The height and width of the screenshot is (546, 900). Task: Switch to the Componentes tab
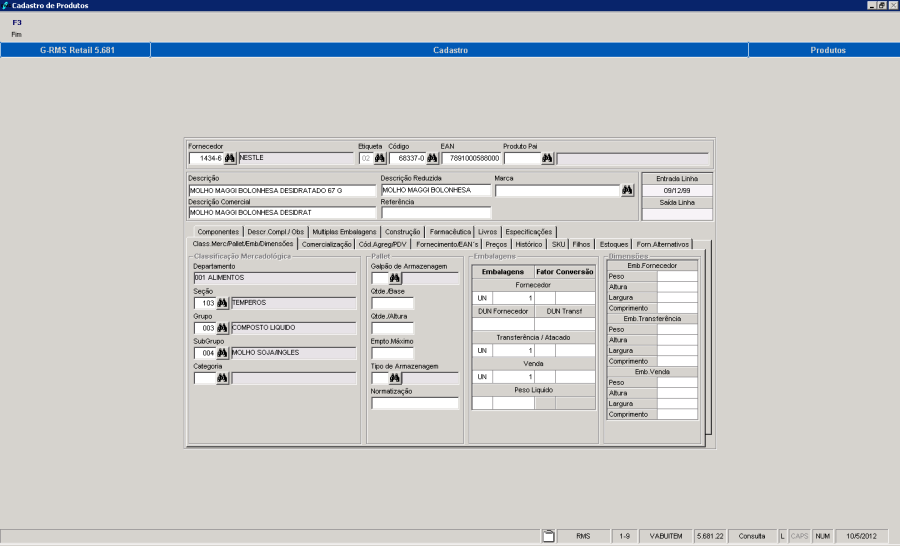pos(218,232)
